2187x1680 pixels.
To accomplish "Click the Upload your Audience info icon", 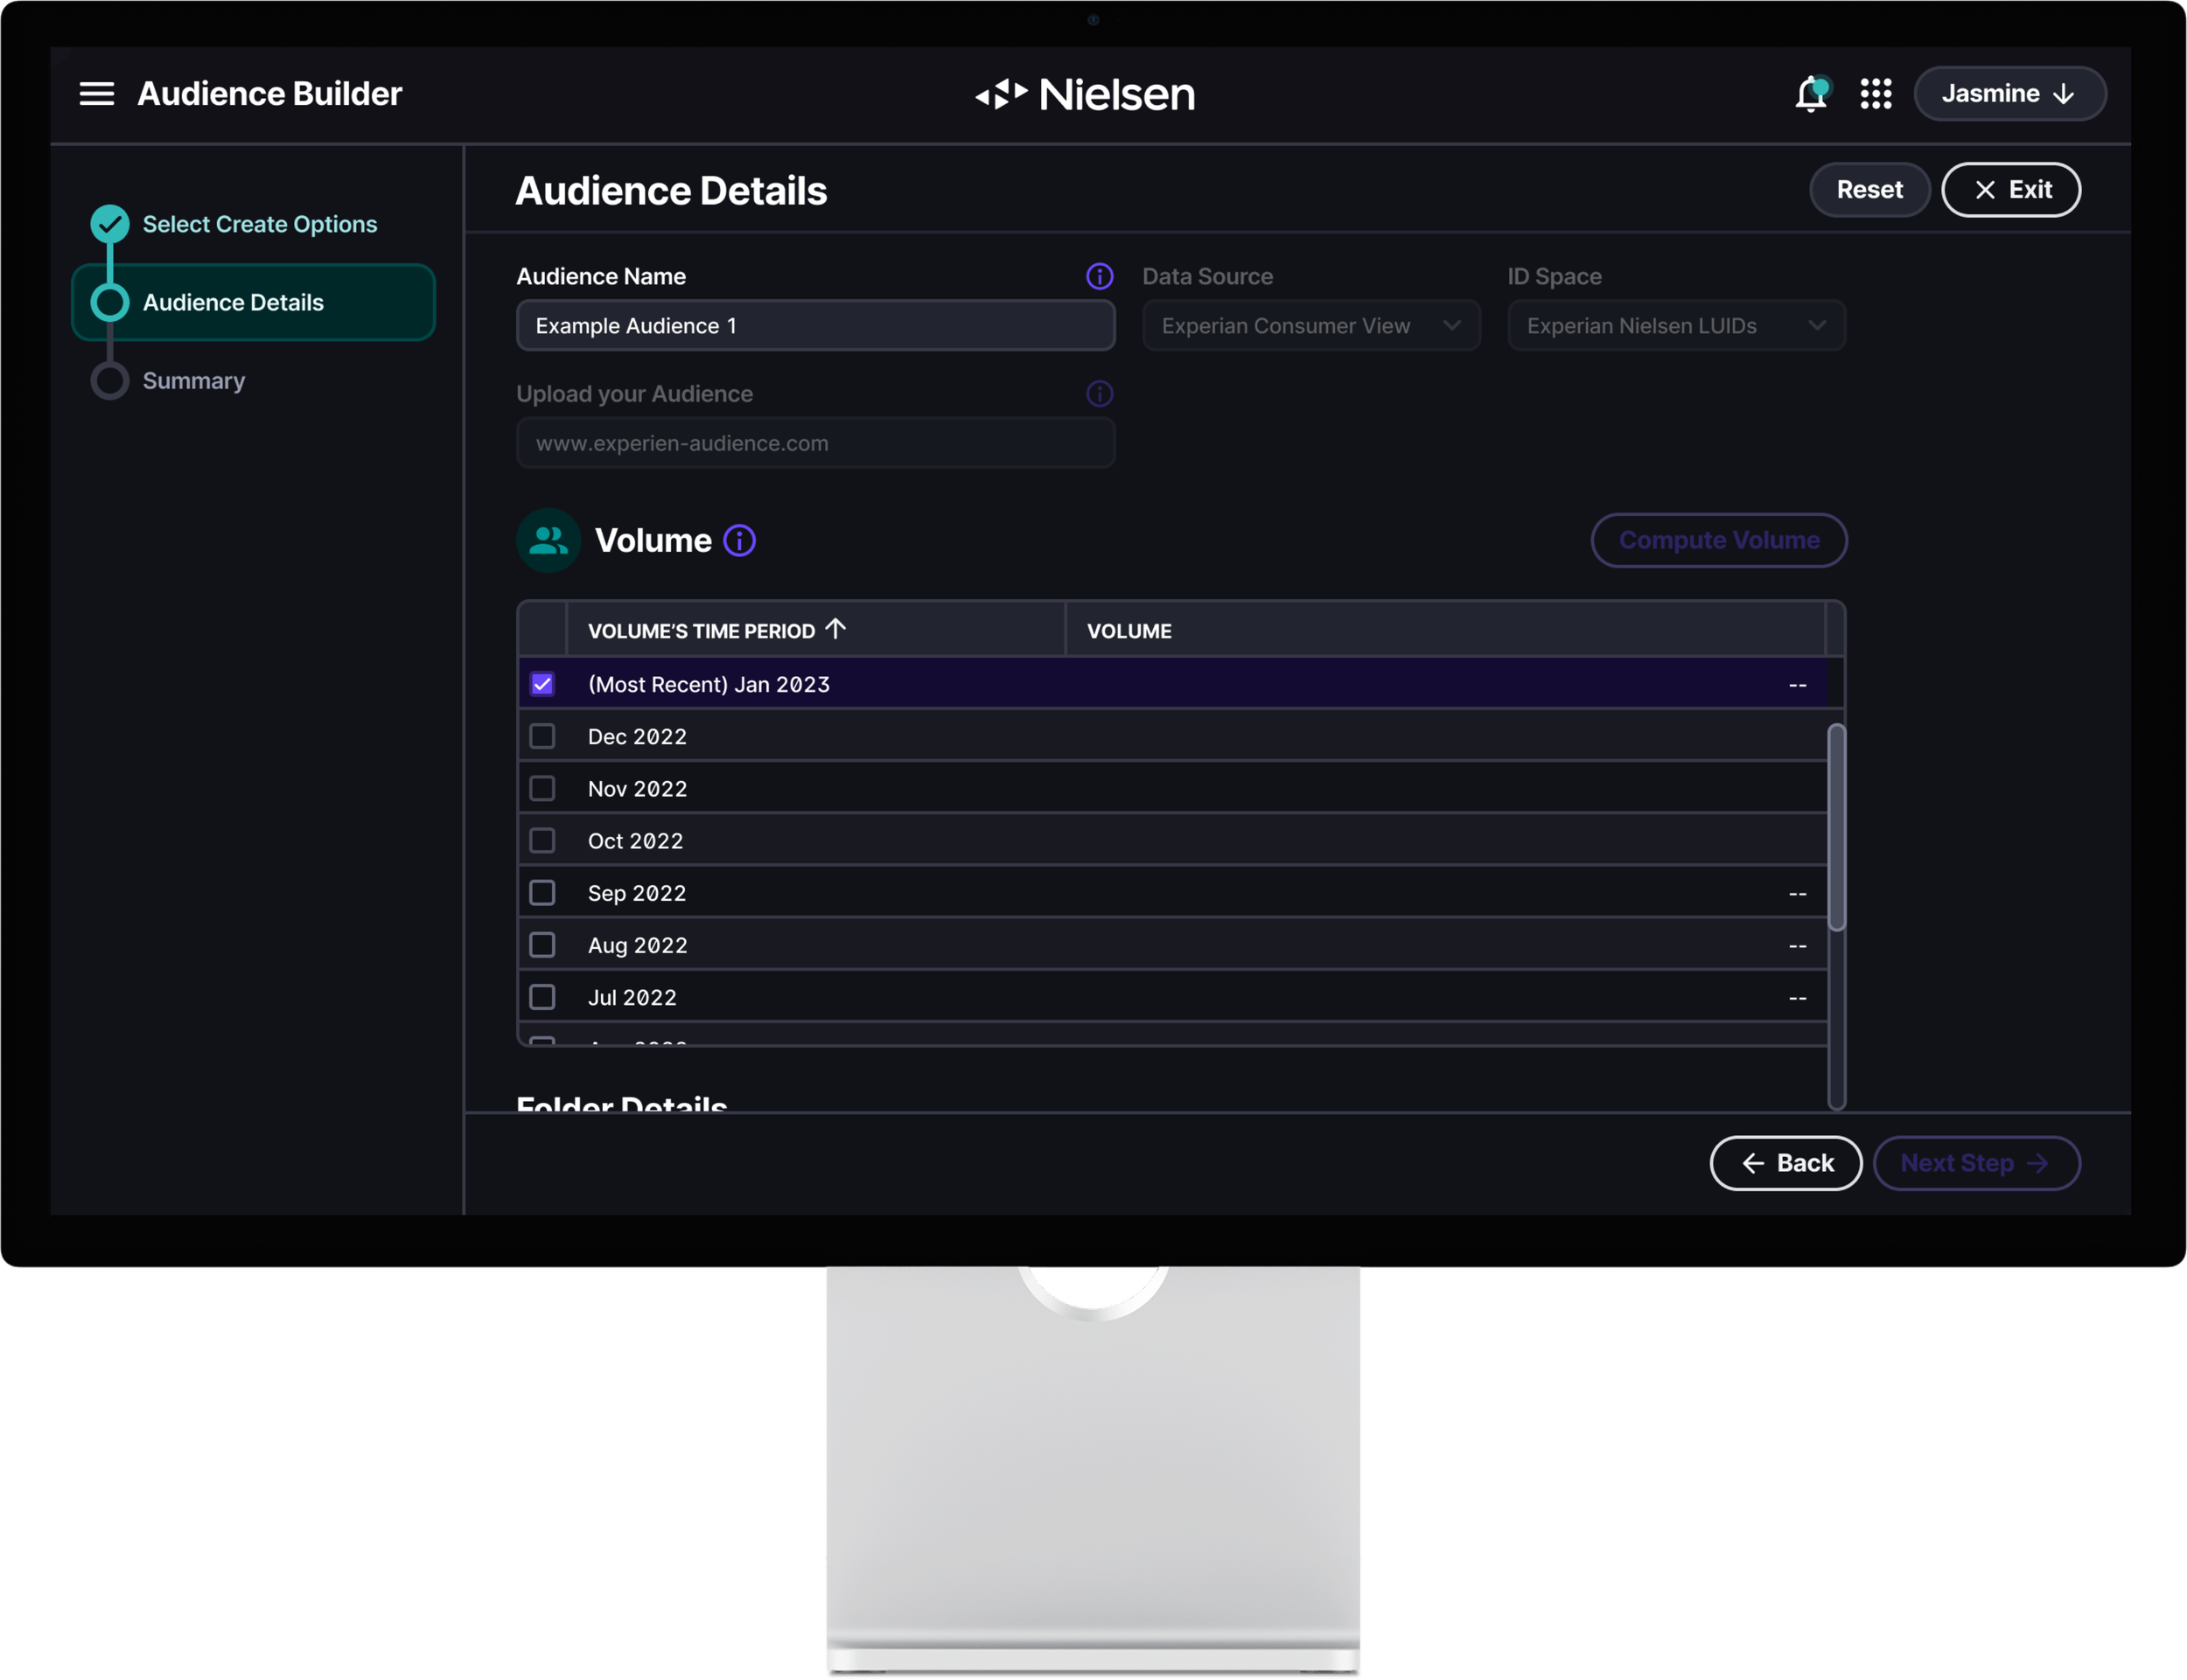I will [x=1099, y=394].
